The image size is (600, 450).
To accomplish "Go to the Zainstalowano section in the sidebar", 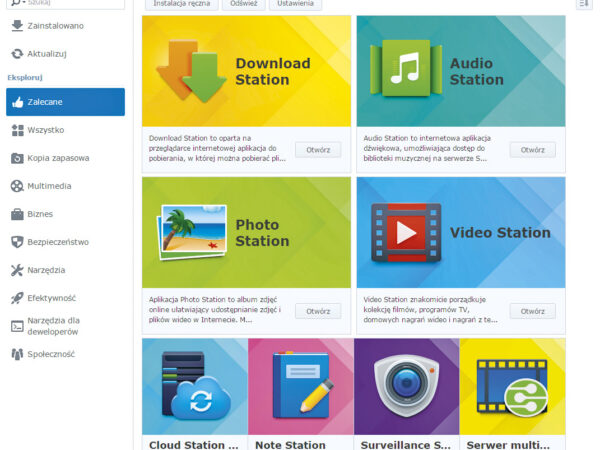I will (55, 25).
